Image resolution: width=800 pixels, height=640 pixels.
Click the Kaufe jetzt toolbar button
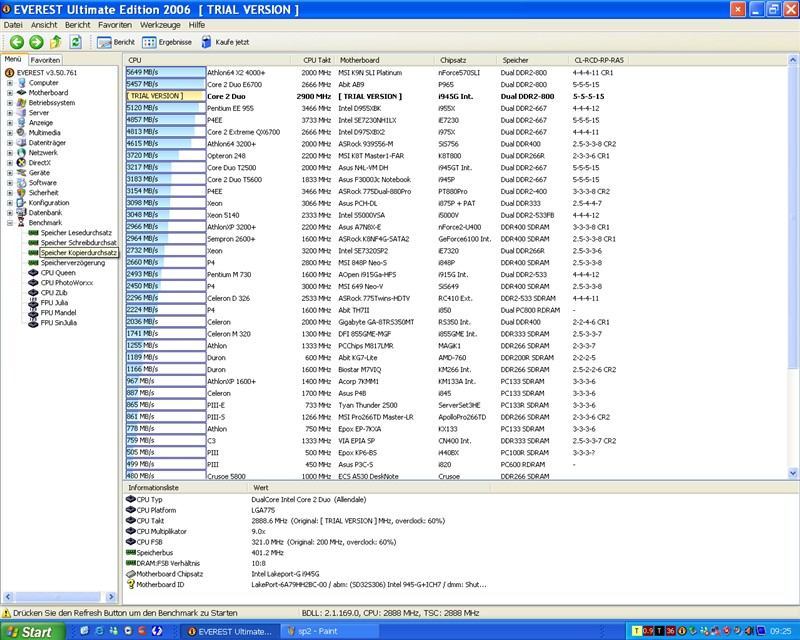(225, 42)
